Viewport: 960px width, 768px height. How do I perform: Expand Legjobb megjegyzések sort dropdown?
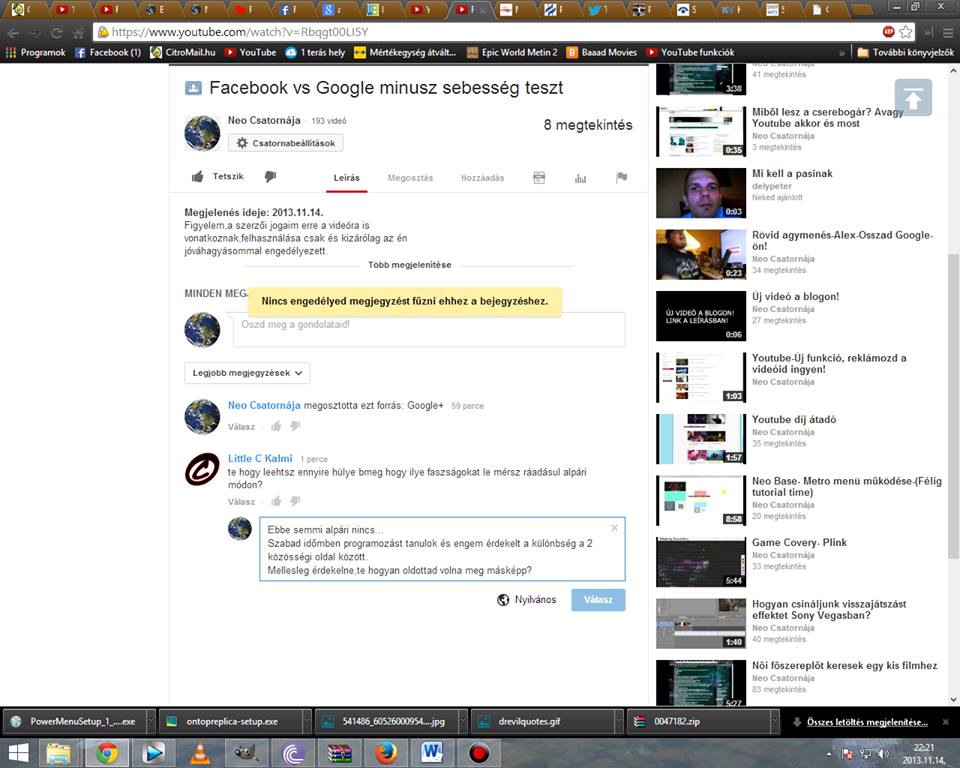click(x=247, y=372)
